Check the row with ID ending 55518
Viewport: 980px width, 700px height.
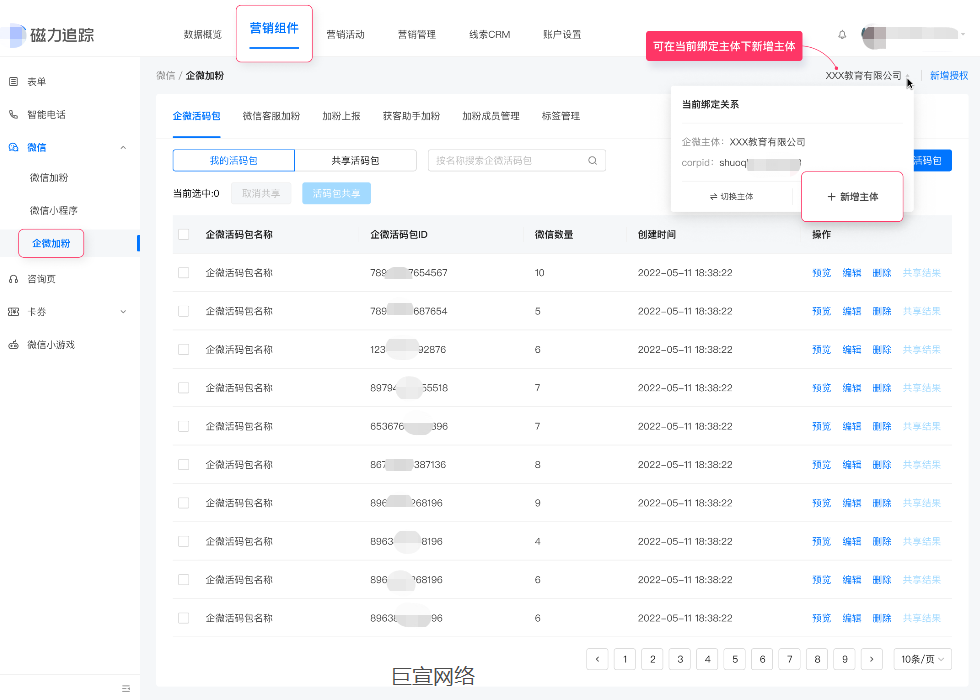(x=183, y=388)
